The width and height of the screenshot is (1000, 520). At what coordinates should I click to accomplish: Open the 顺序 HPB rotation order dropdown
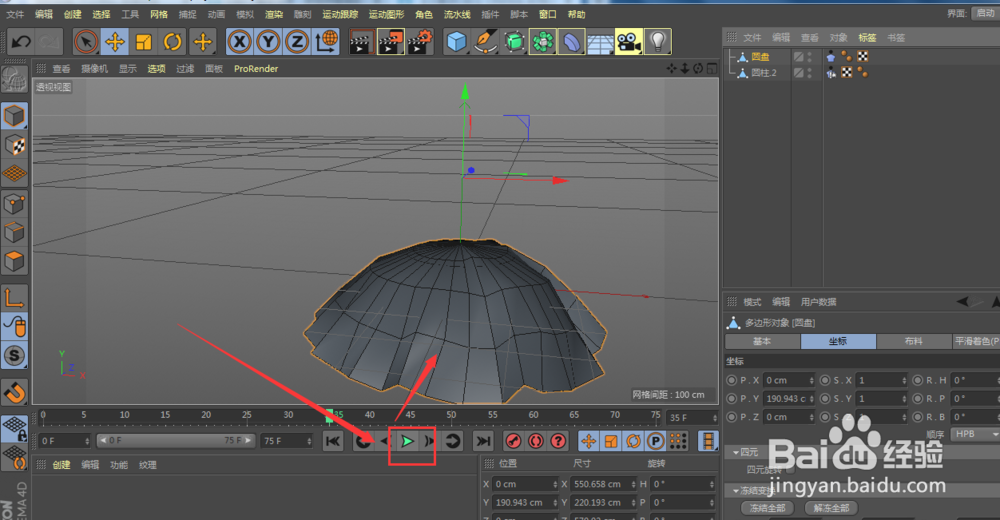975,434
